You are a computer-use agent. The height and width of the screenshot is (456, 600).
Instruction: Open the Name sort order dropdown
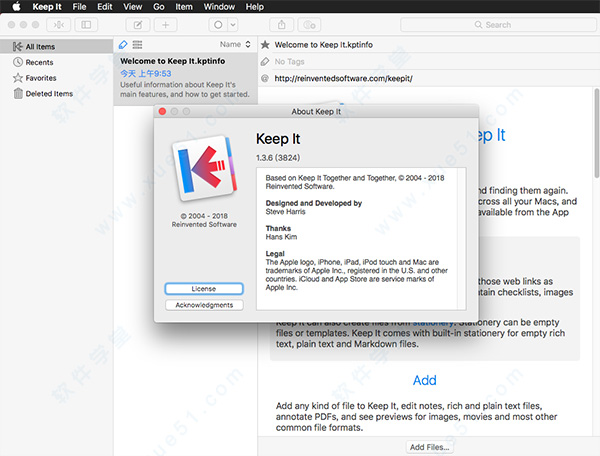(235, 44)
